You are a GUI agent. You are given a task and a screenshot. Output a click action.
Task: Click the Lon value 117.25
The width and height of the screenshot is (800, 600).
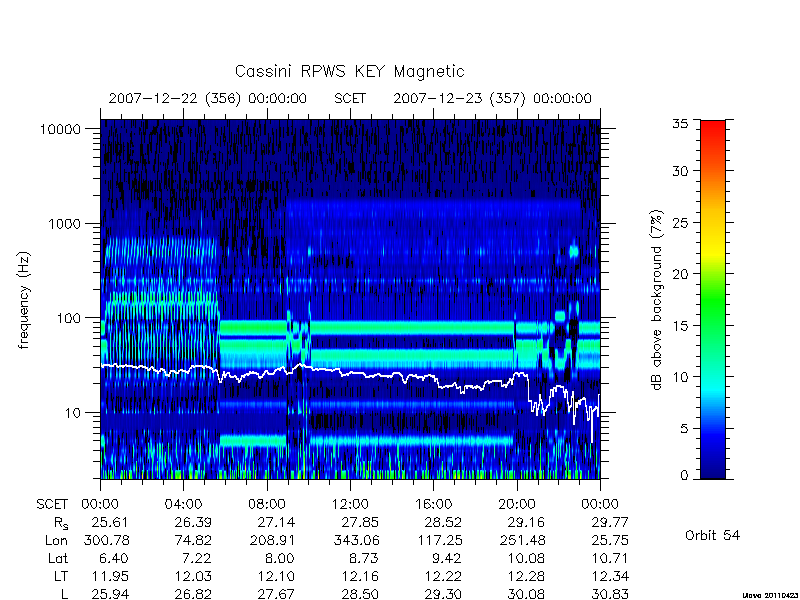point(439,540)
